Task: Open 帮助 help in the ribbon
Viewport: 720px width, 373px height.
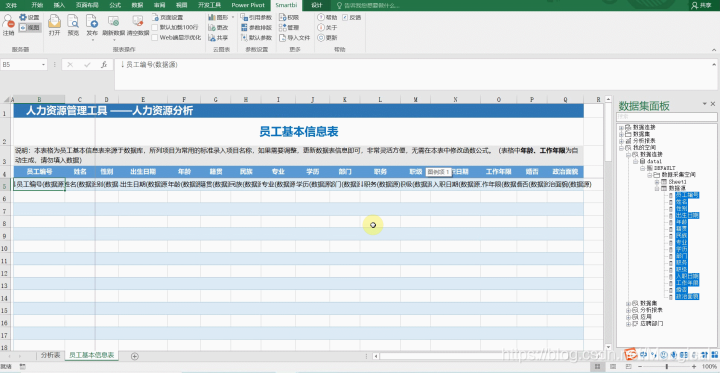Action: point(327,17)
